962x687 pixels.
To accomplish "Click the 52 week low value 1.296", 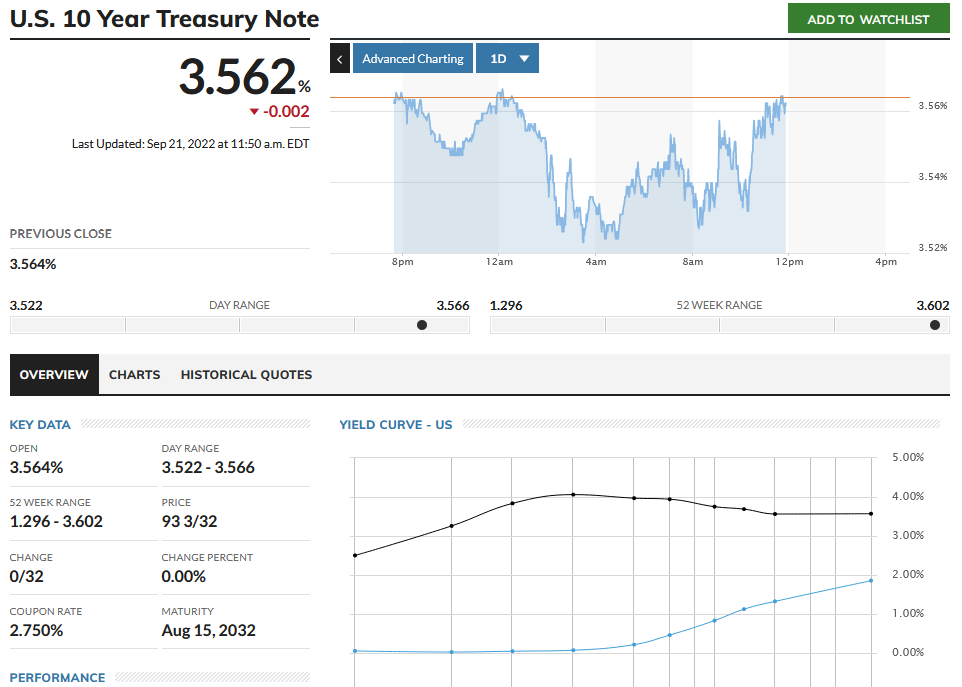I will coord(506,305).
